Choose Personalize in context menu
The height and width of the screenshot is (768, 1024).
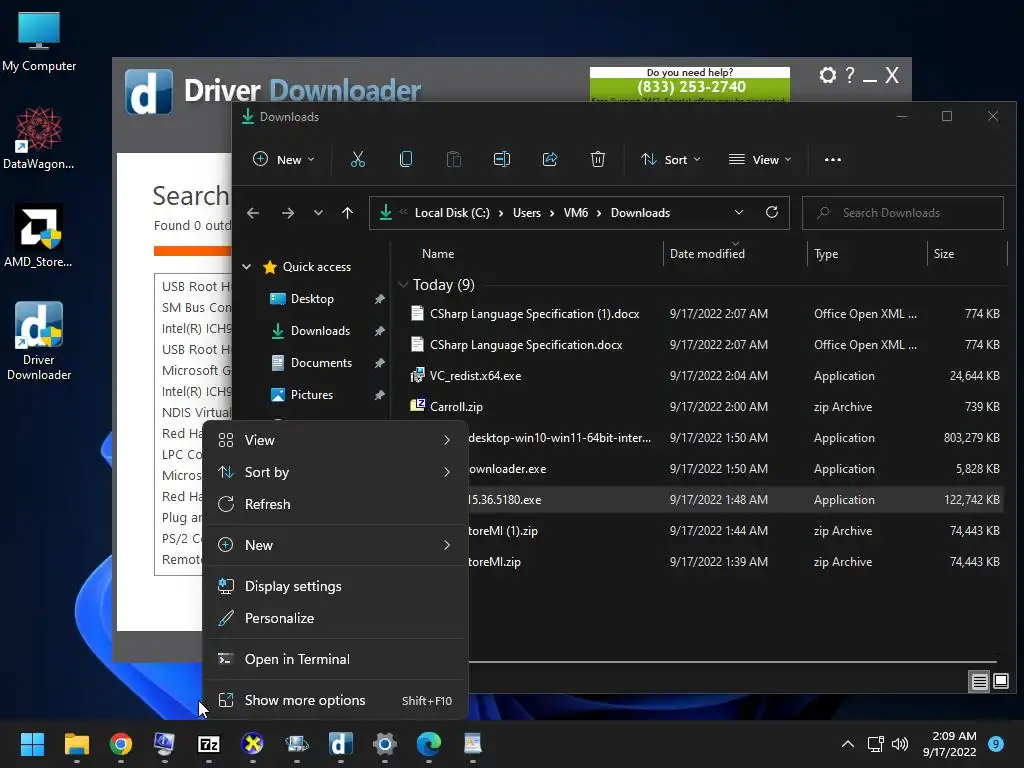coord(336,618)
